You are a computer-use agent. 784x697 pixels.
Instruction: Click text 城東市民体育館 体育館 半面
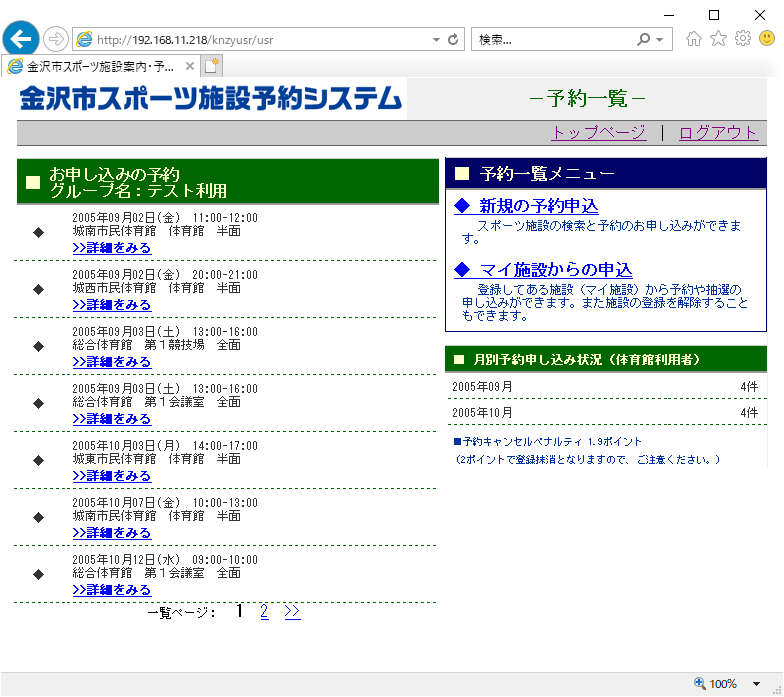pyautogui.click(x=156, y=459)
